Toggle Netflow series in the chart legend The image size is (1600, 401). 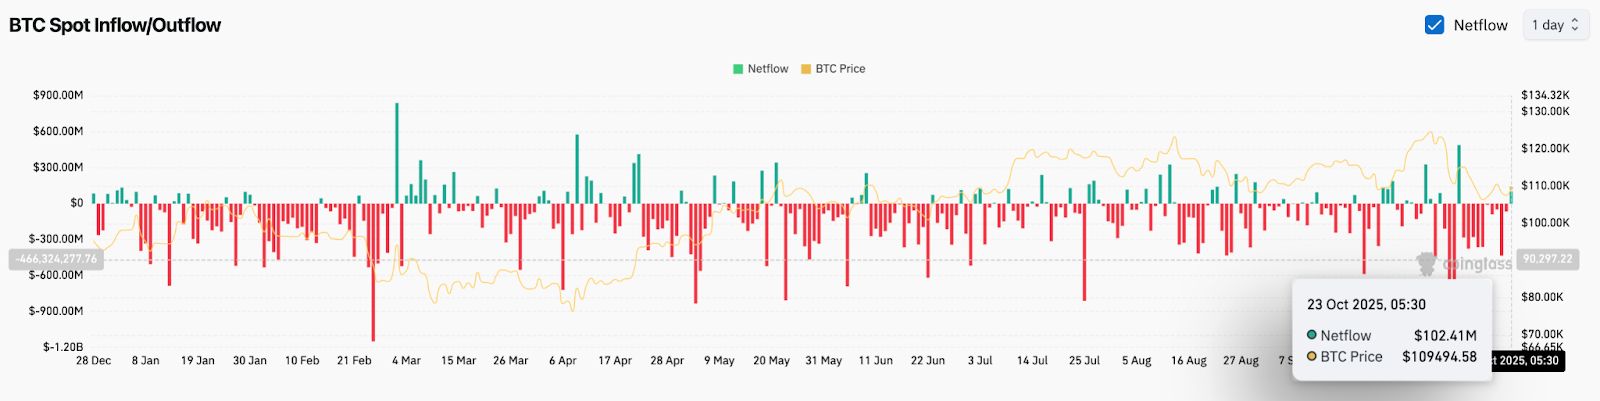point(767,69)
